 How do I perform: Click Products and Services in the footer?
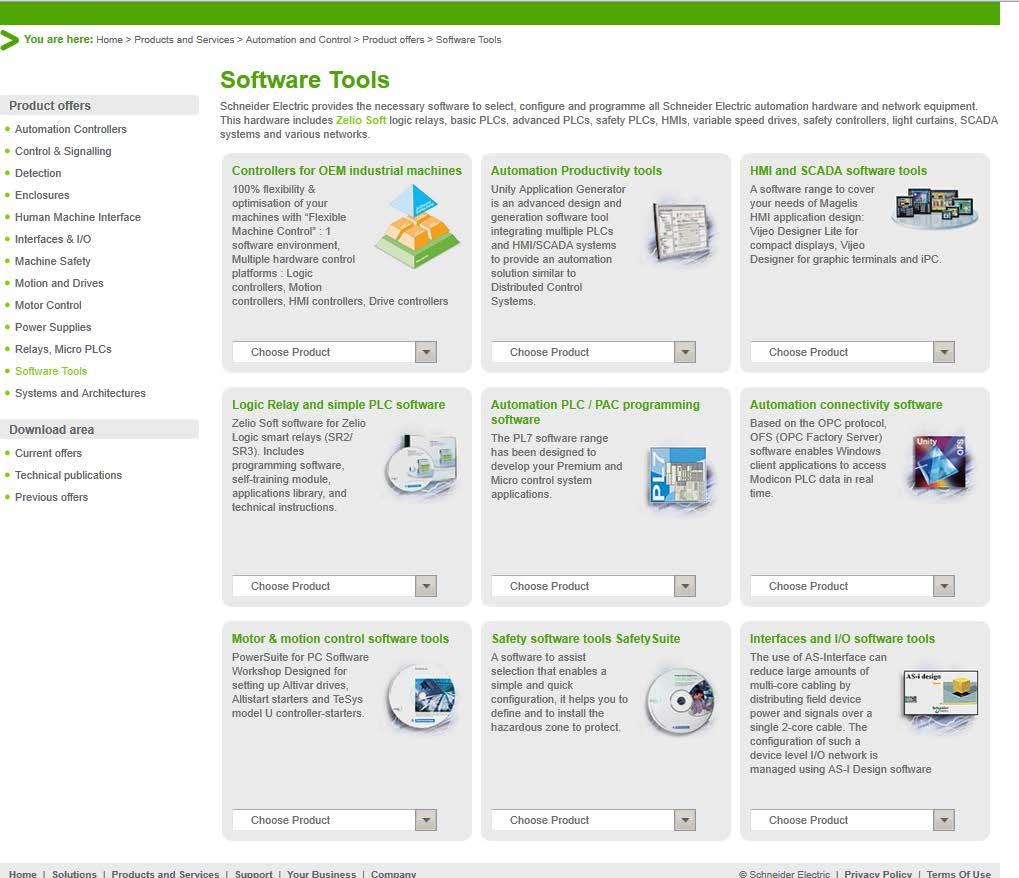[x=165, y=874]
